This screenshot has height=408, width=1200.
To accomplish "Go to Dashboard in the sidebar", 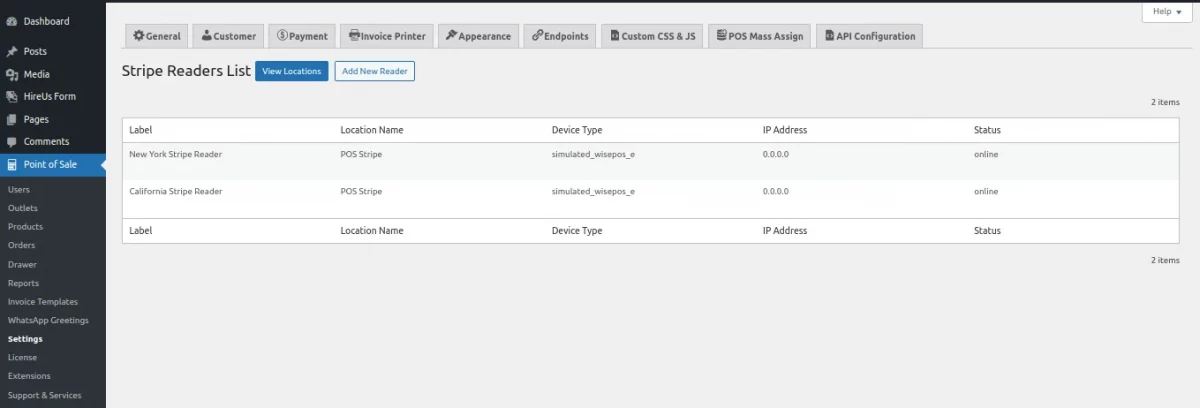I will (x=53, y=21).
